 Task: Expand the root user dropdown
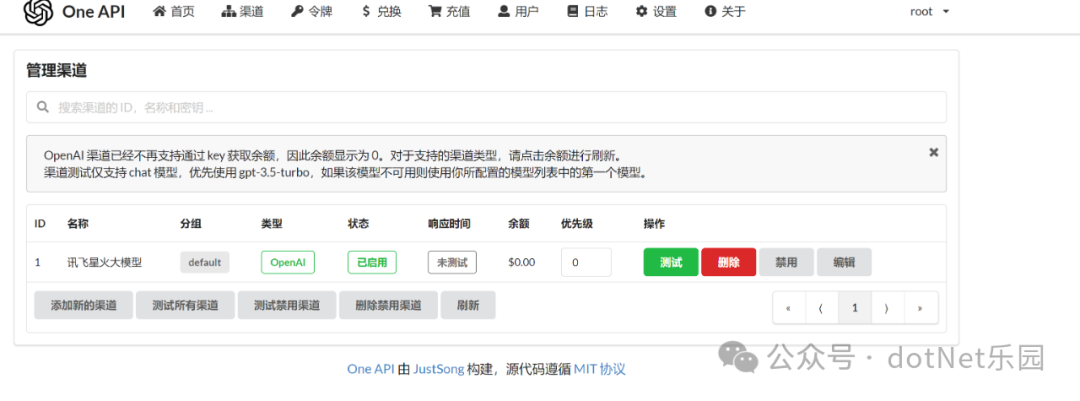[929, 12]
